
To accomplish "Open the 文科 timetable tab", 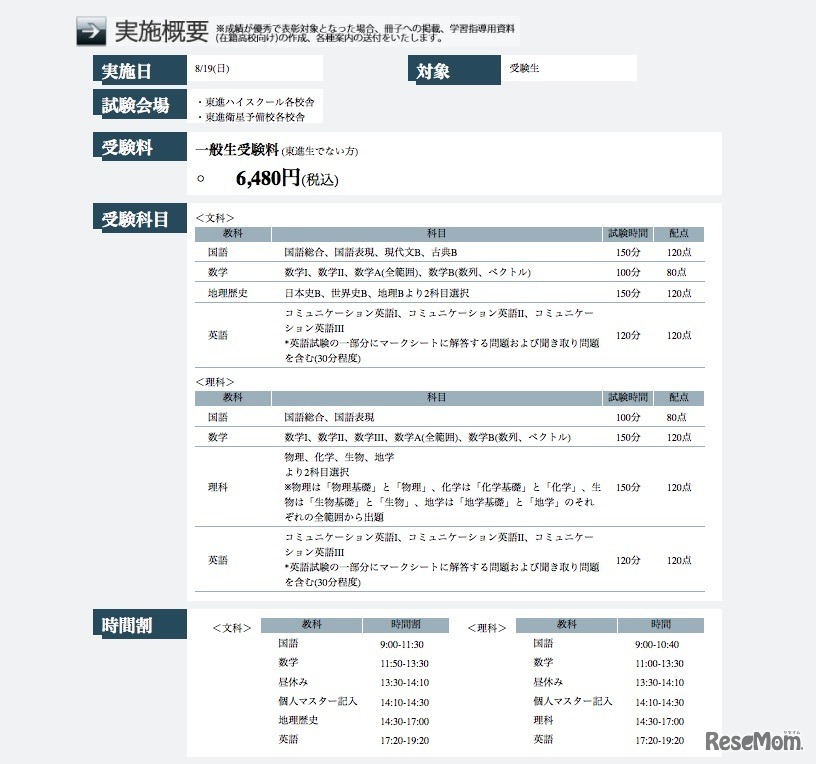I will pos(232,628).
